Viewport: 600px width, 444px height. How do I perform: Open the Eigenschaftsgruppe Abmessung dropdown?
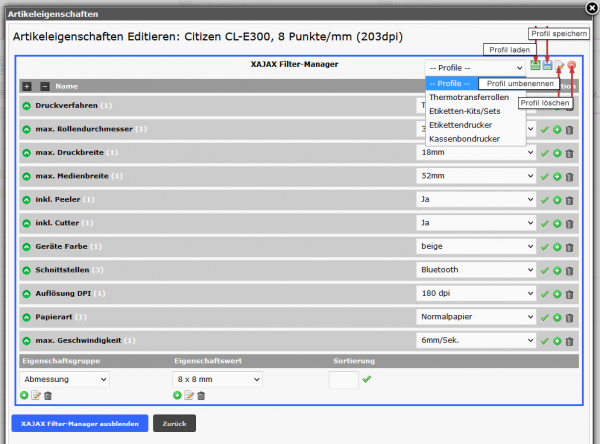tap(64, 380)
